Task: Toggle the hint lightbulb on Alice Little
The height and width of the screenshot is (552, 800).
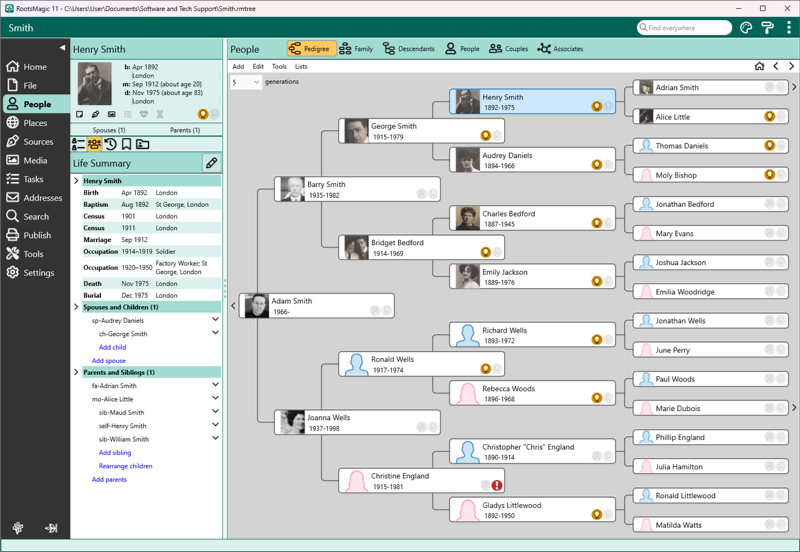Action: 769,117
